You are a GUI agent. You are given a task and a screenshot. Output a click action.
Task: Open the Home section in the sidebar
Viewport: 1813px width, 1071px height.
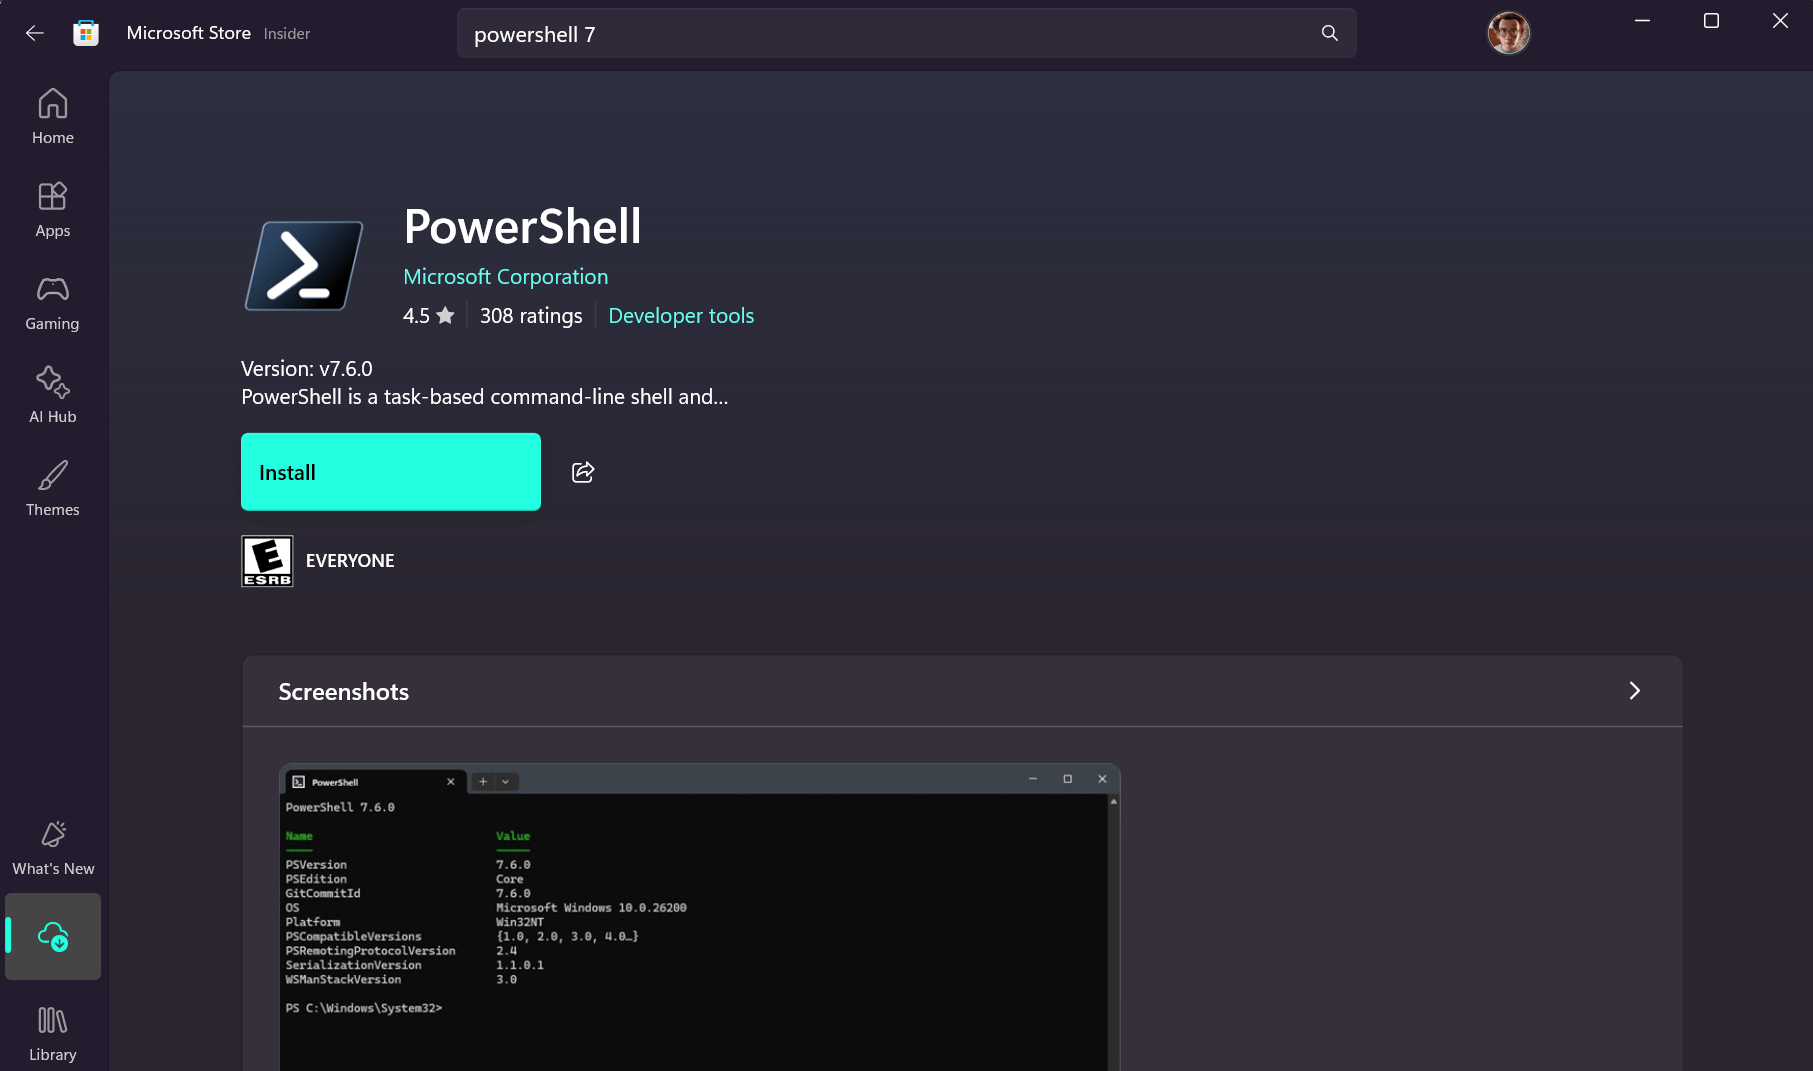(52, 115)
